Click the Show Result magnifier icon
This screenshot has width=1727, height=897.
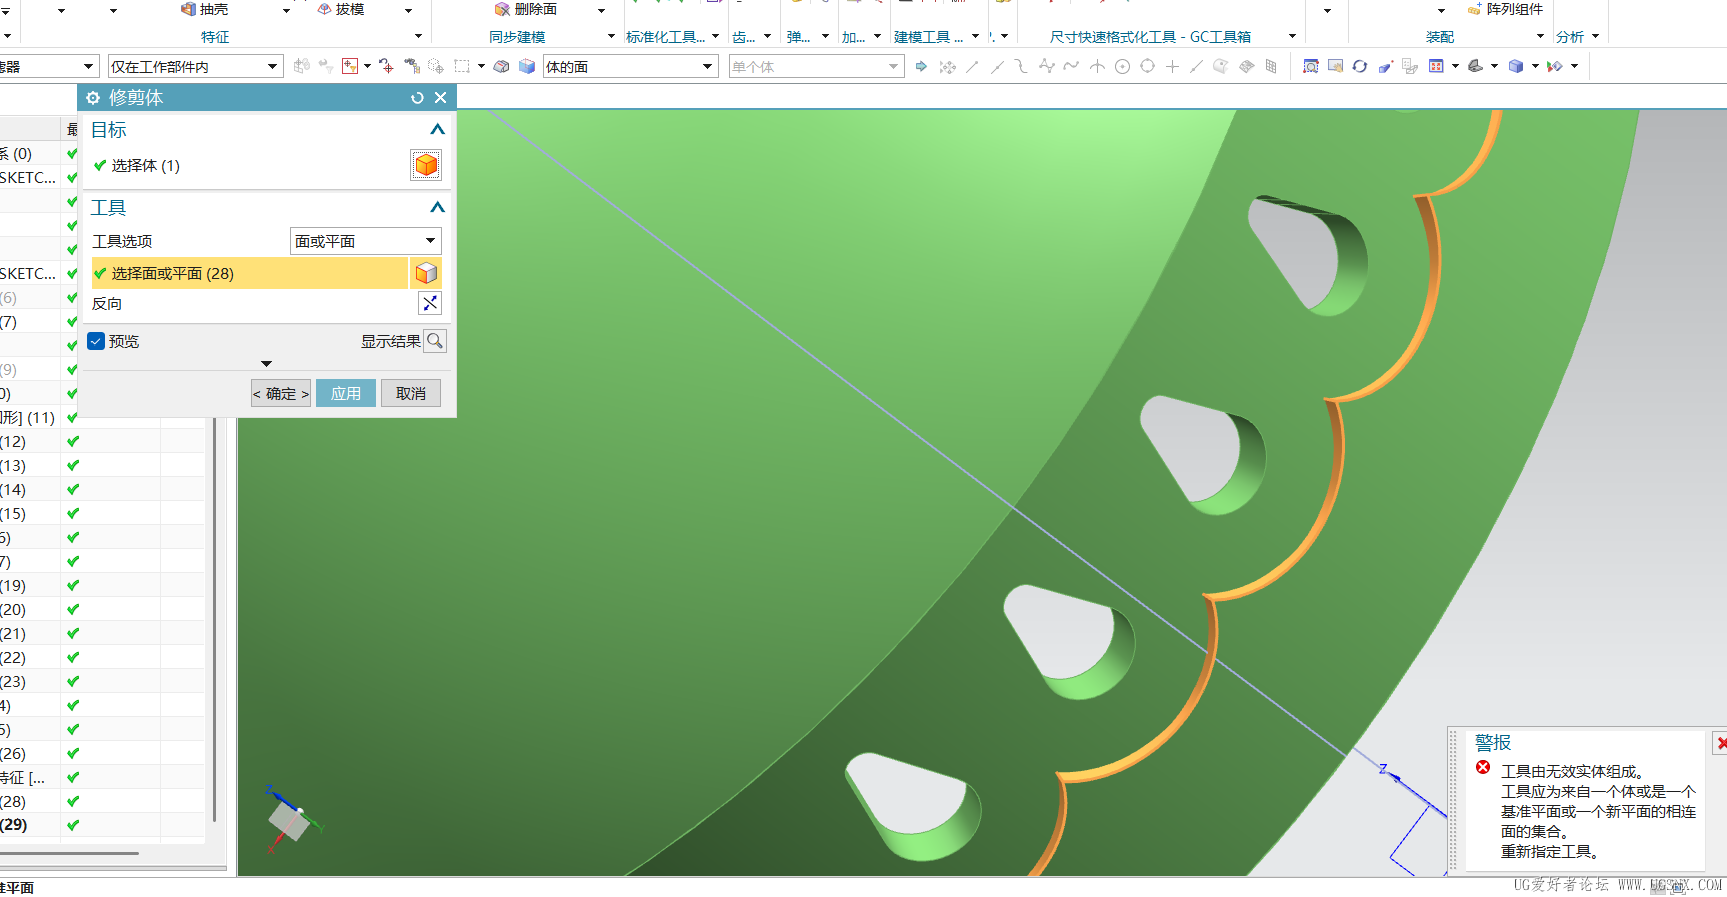434,341
